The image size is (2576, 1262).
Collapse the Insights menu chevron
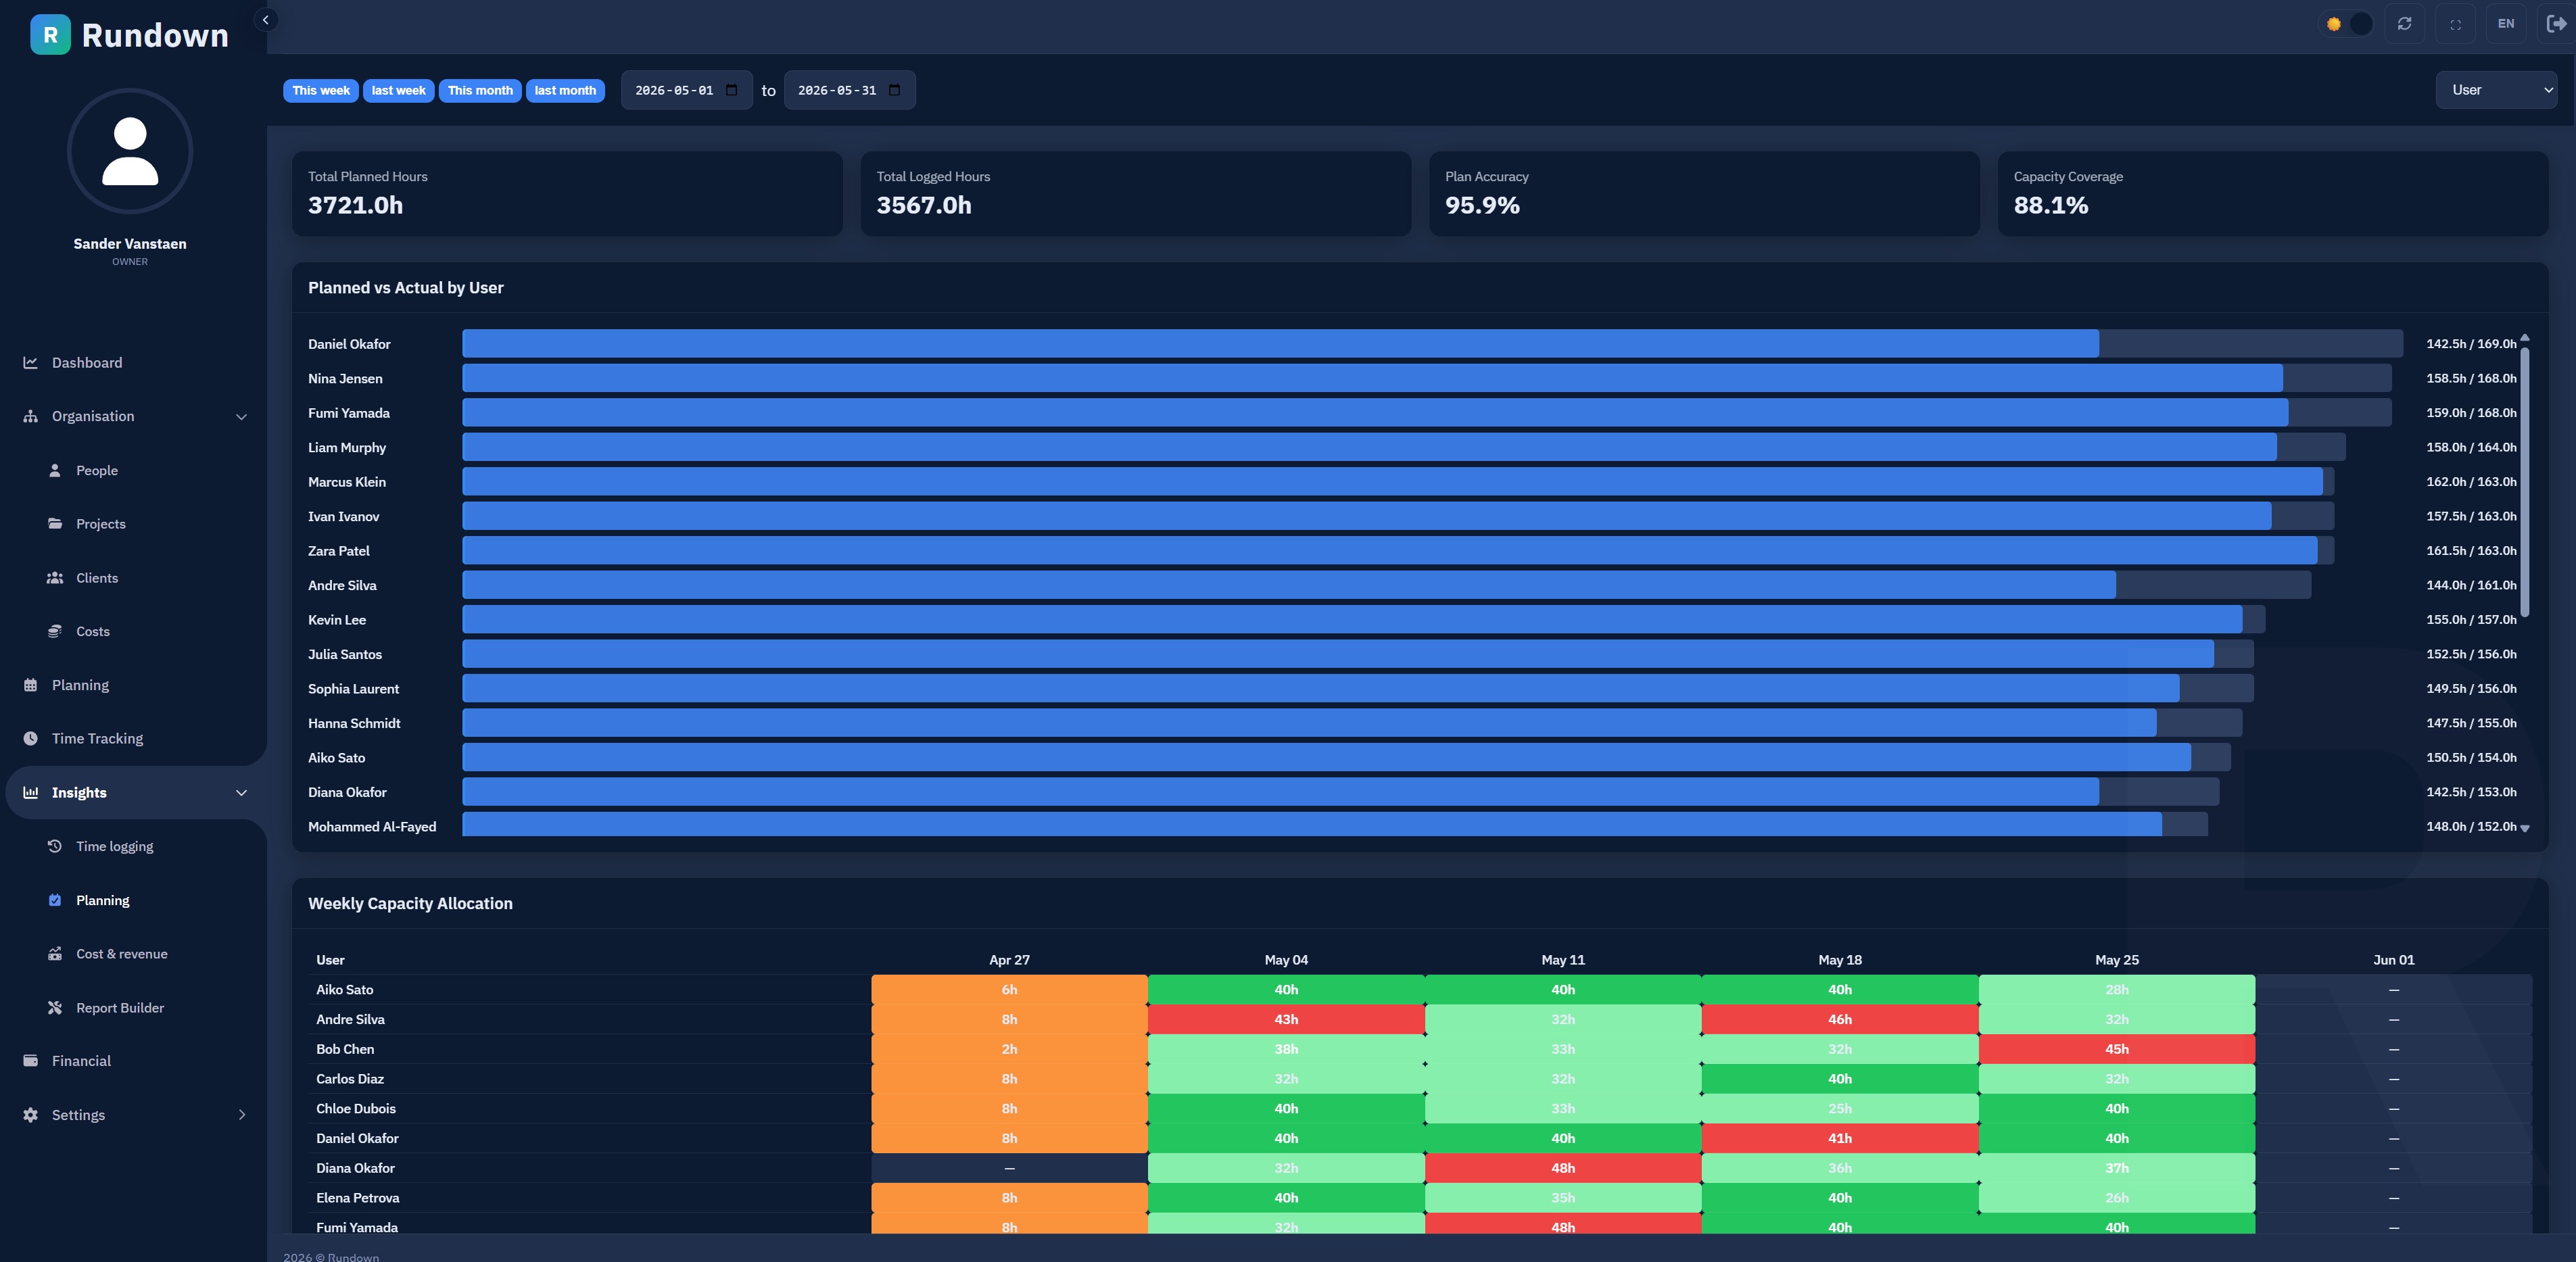(241, 793)
